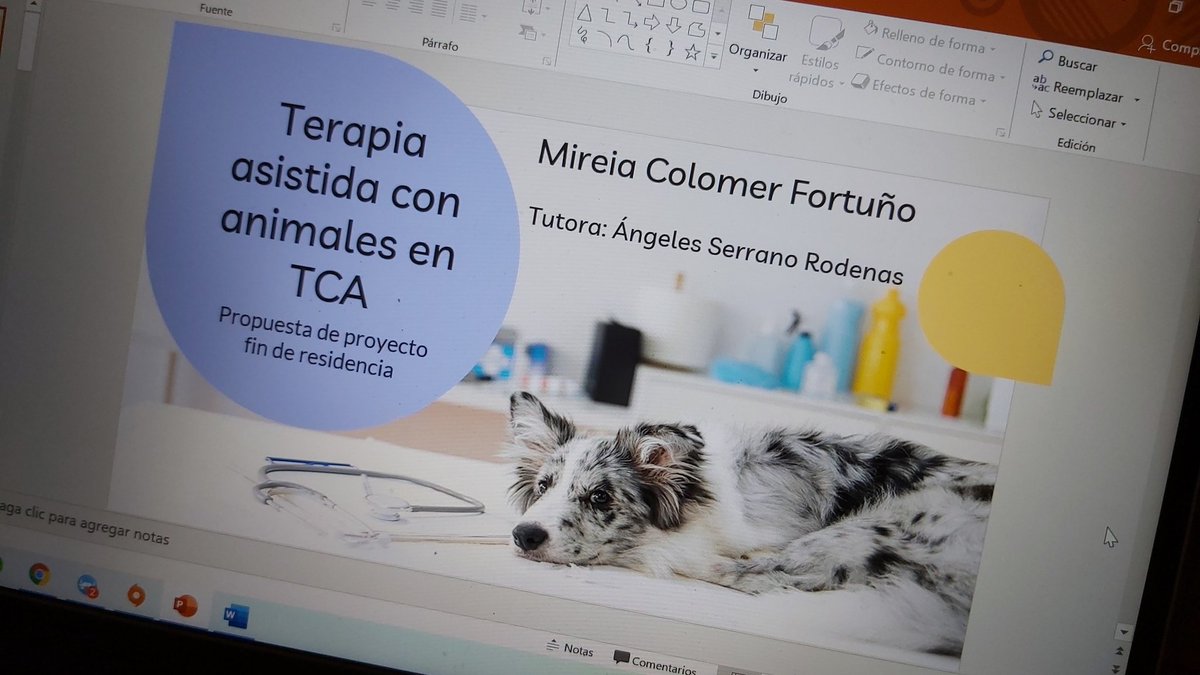1200x675 pixels.
Task: Select the triangle shape in shapes gallery
Action: click(x=584, y=13)
